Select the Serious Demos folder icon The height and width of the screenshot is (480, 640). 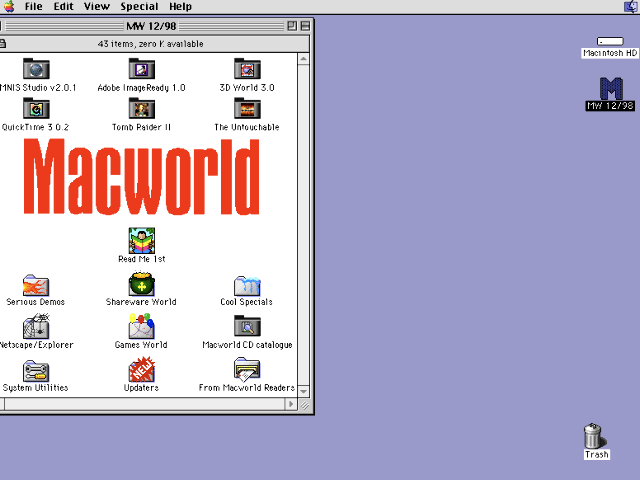pyautogui.click(x=36, y=285)
